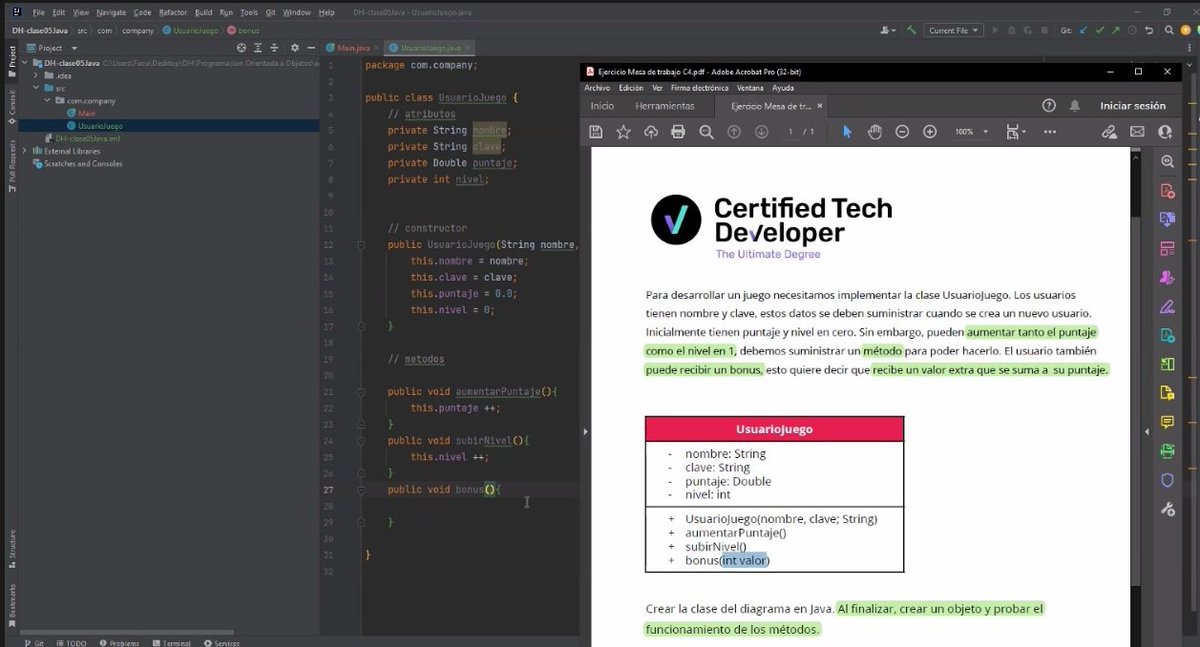Open the Git menu
The image size is (1200, 647).
click(x=270, y=13)
